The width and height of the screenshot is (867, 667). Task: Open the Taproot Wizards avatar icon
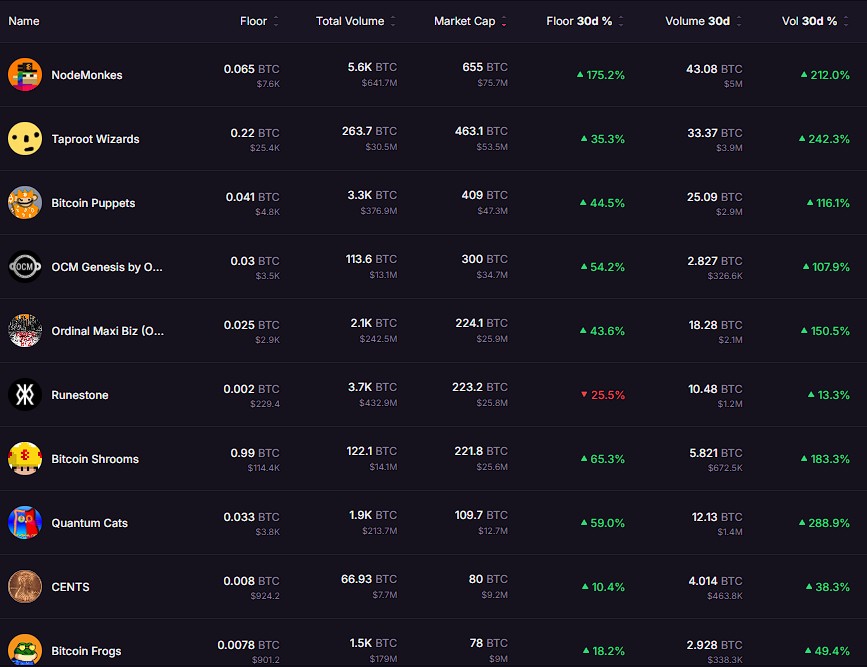coord(25,139)
